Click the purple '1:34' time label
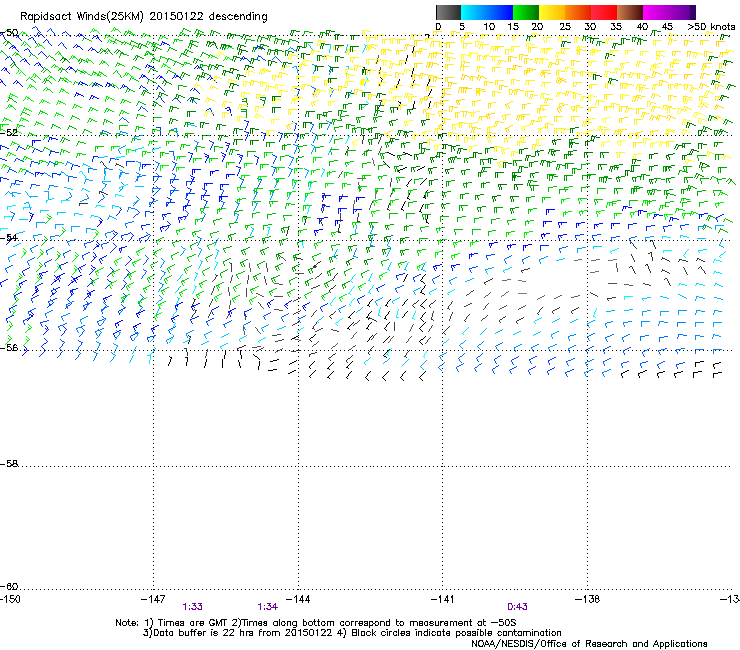Image resolution: width=740 pixels, height=650 pixels. coord(268,607)
